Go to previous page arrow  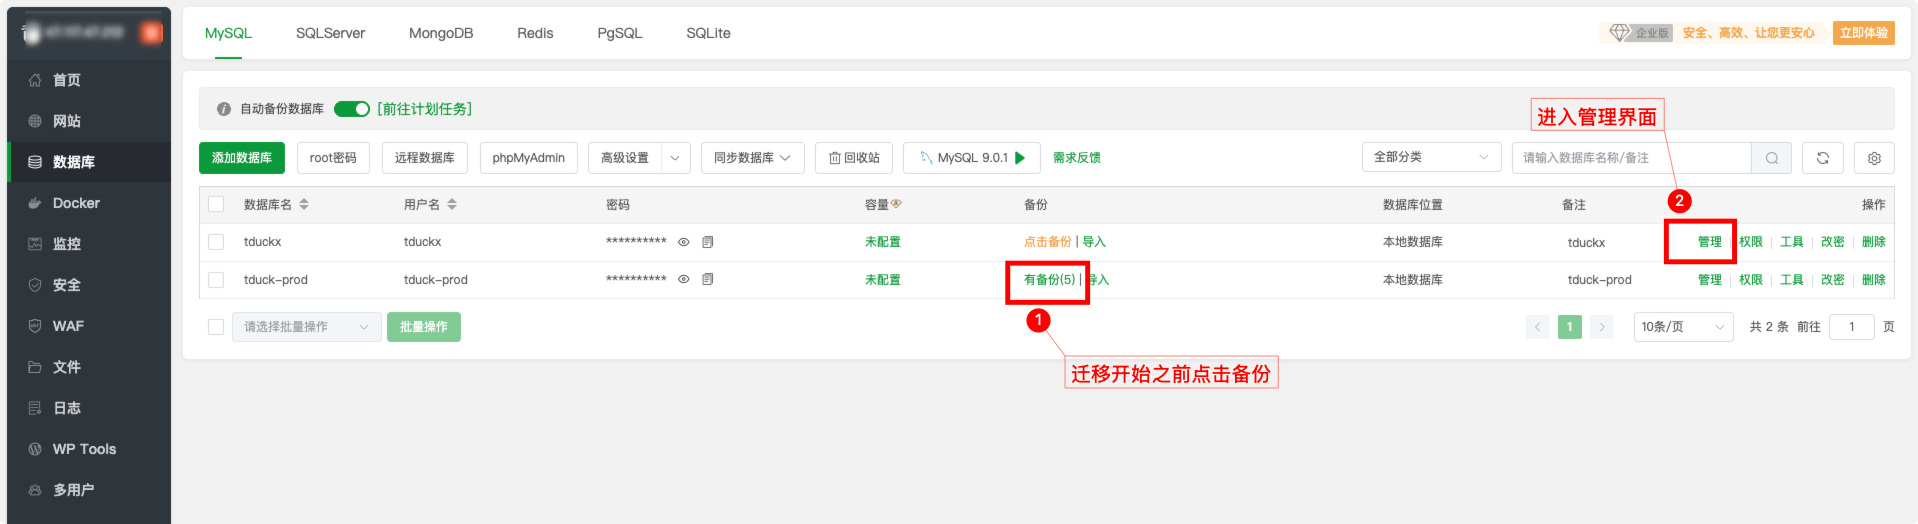click(x=1538, y=327)
